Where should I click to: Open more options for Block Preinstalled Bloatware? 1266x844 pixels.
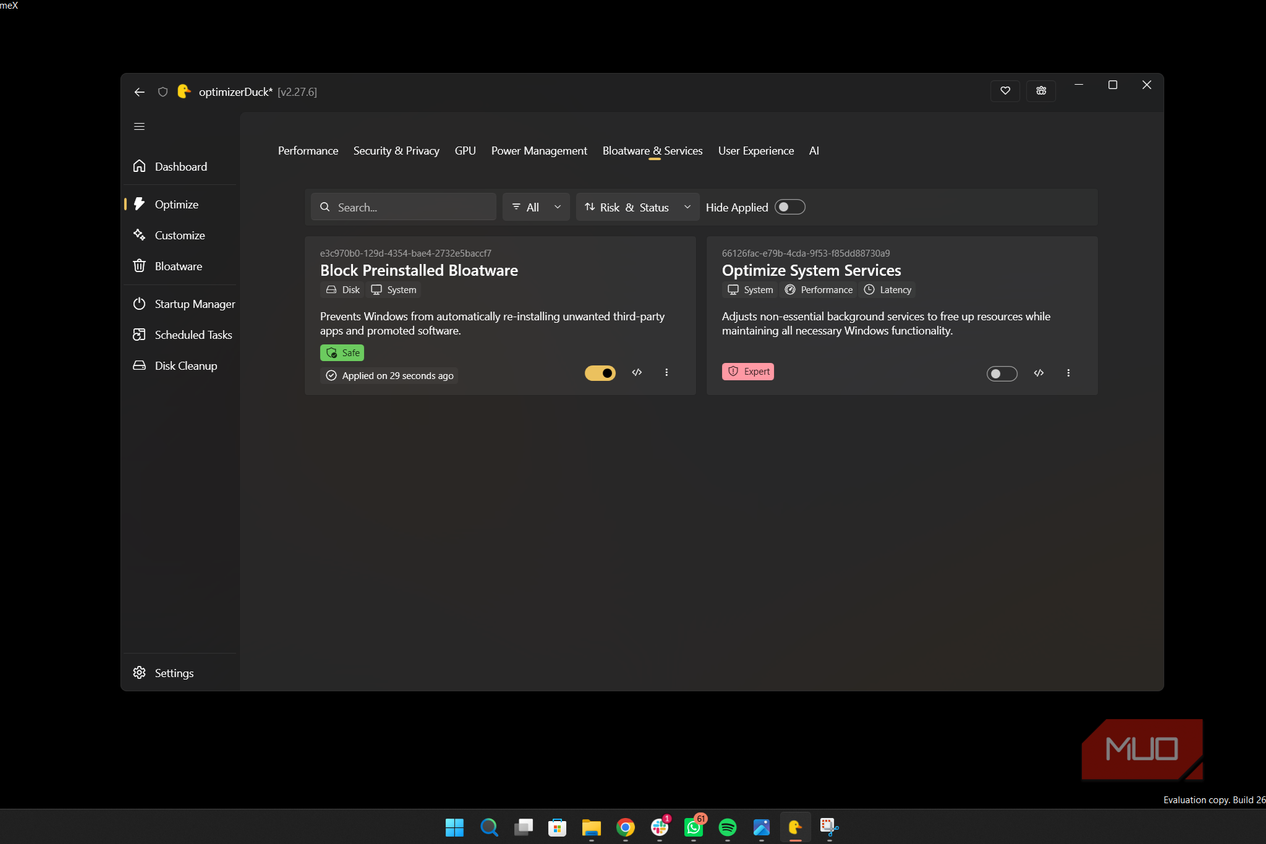click(x=667, y=373)
